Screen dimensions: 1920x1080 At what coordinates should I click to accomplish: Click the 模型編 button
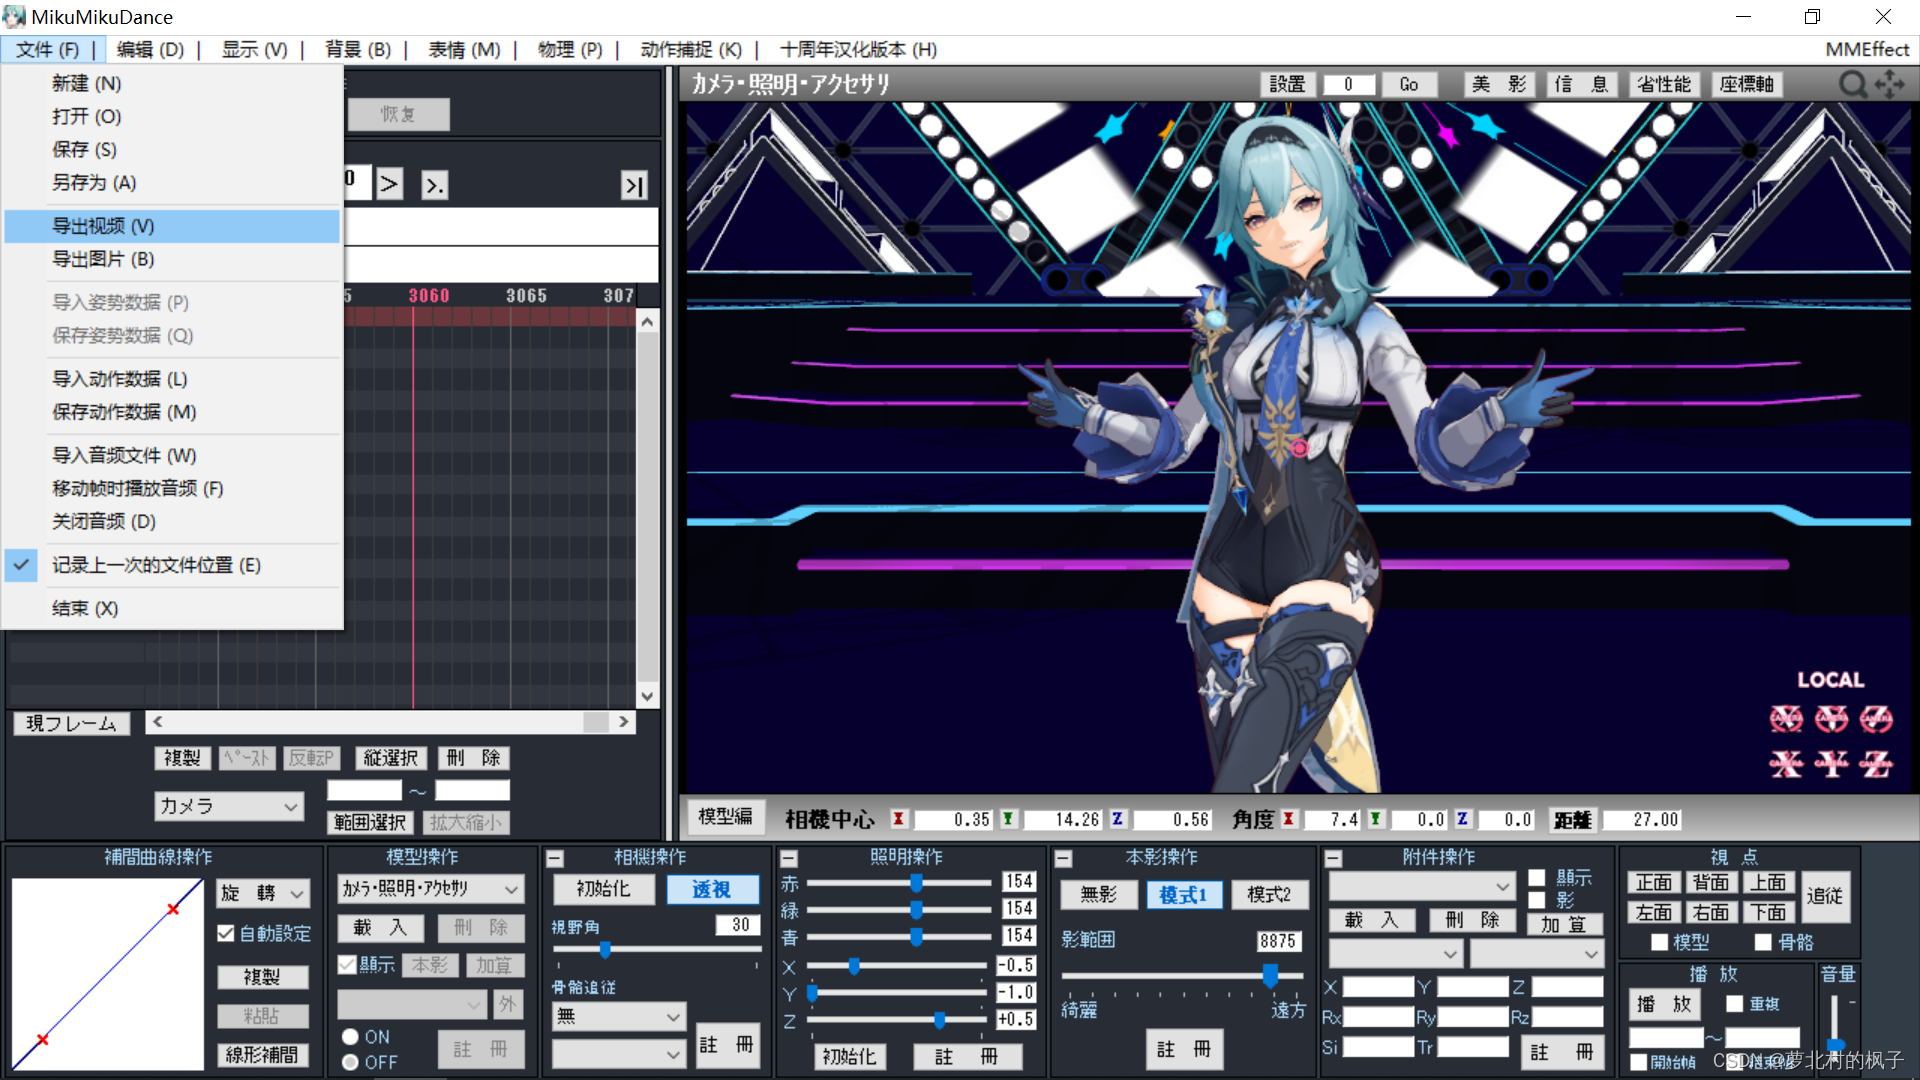tap(725, 817)
